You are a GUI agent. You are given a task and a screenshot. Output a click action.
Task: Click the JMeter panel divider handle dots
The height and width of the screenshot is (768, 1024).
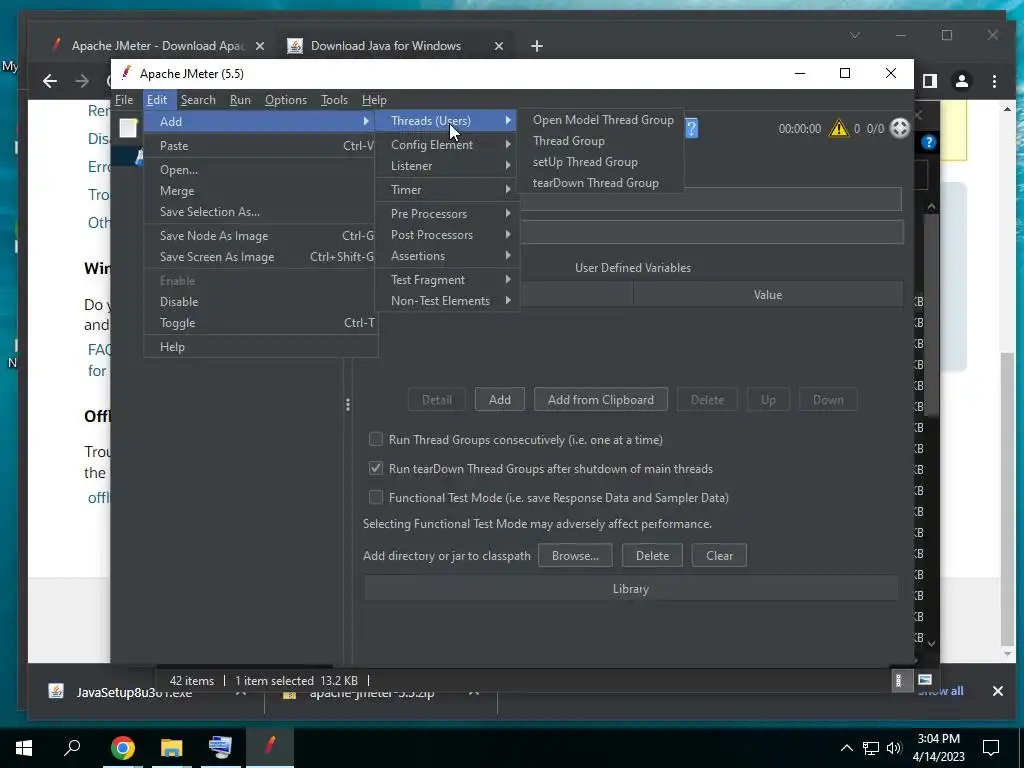pyautogui.click(x=347, y=405)
